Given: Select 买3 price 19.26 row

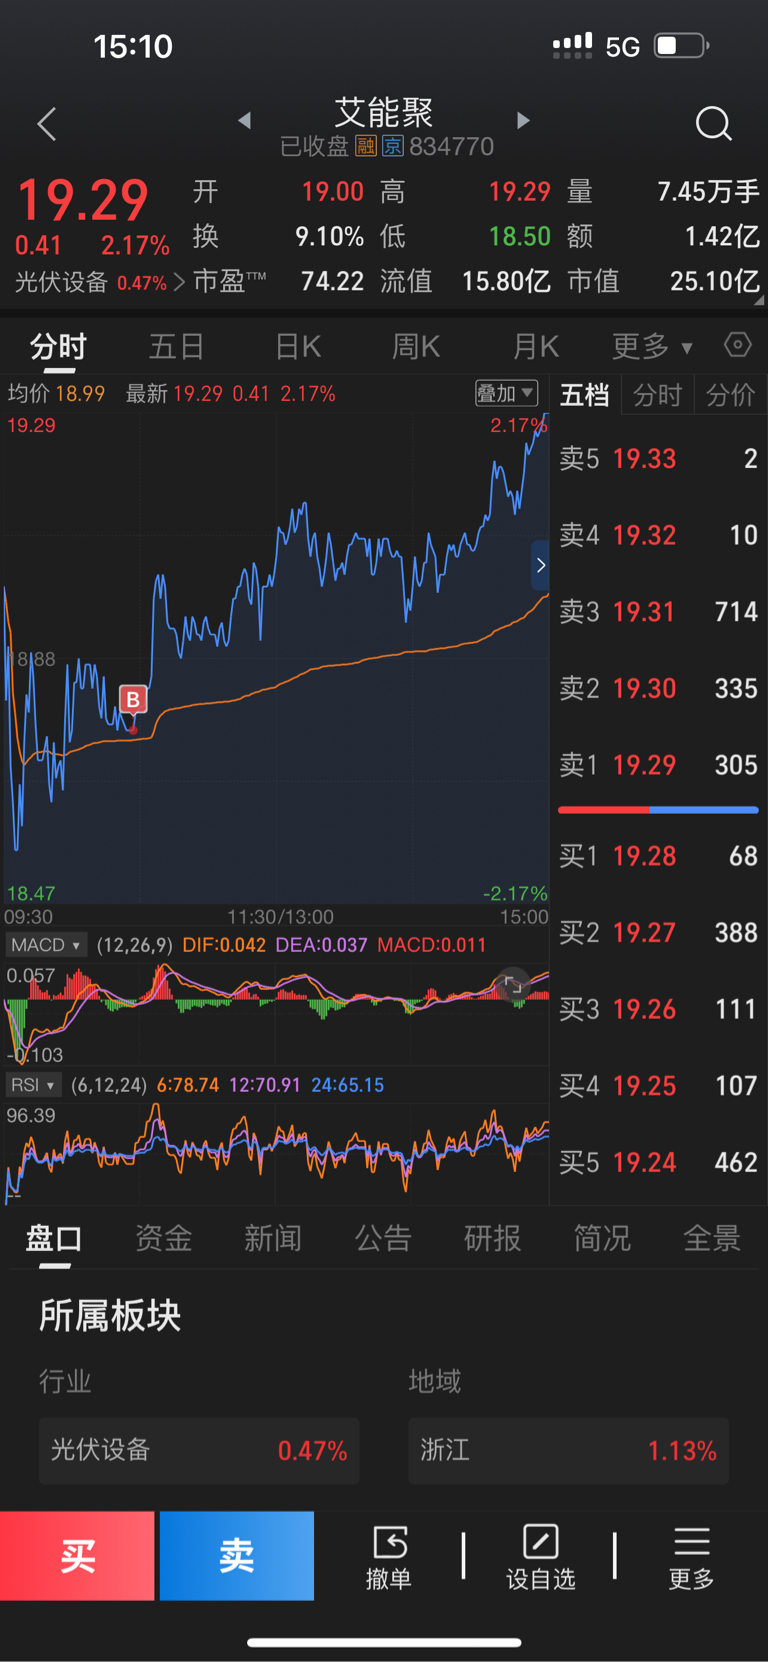Looking at the screenshot, I should 658,1009.
